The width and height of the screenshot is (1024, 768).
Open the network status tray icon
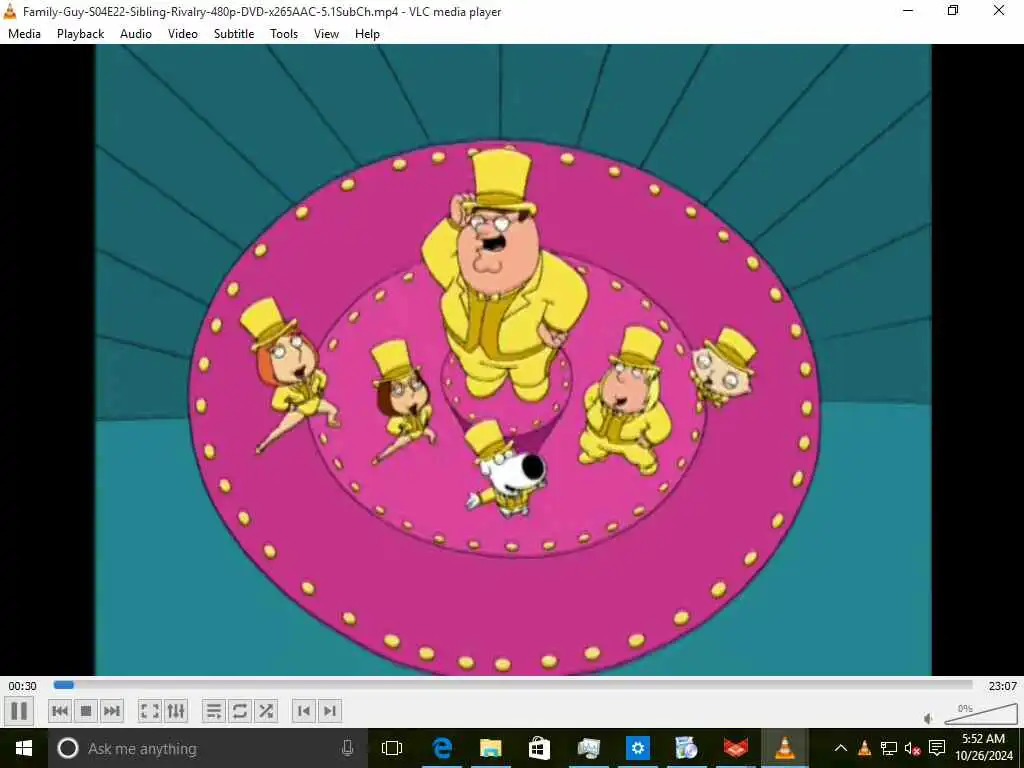(889, 748)
